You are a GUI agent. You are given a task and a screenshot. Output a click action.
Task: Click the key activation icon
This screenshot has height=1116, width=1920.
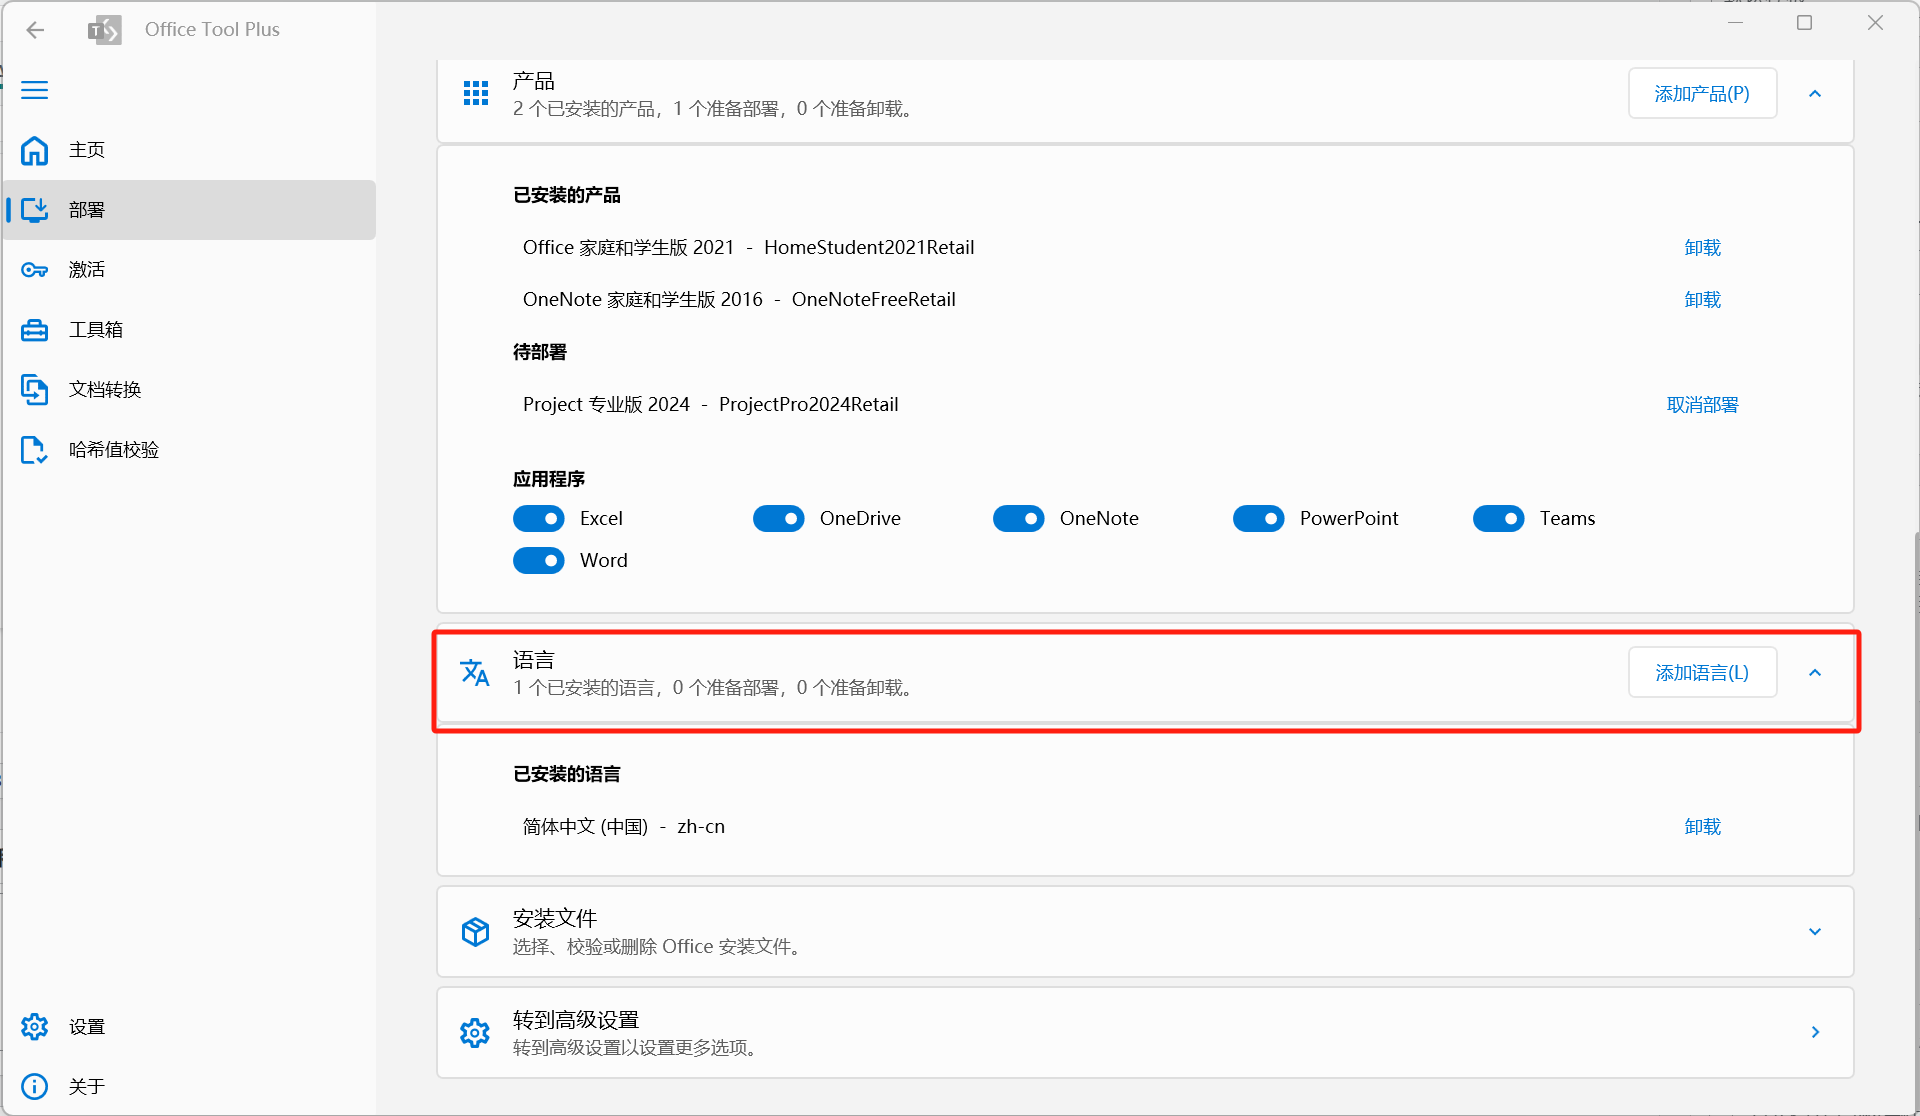[x=35, y=270]
